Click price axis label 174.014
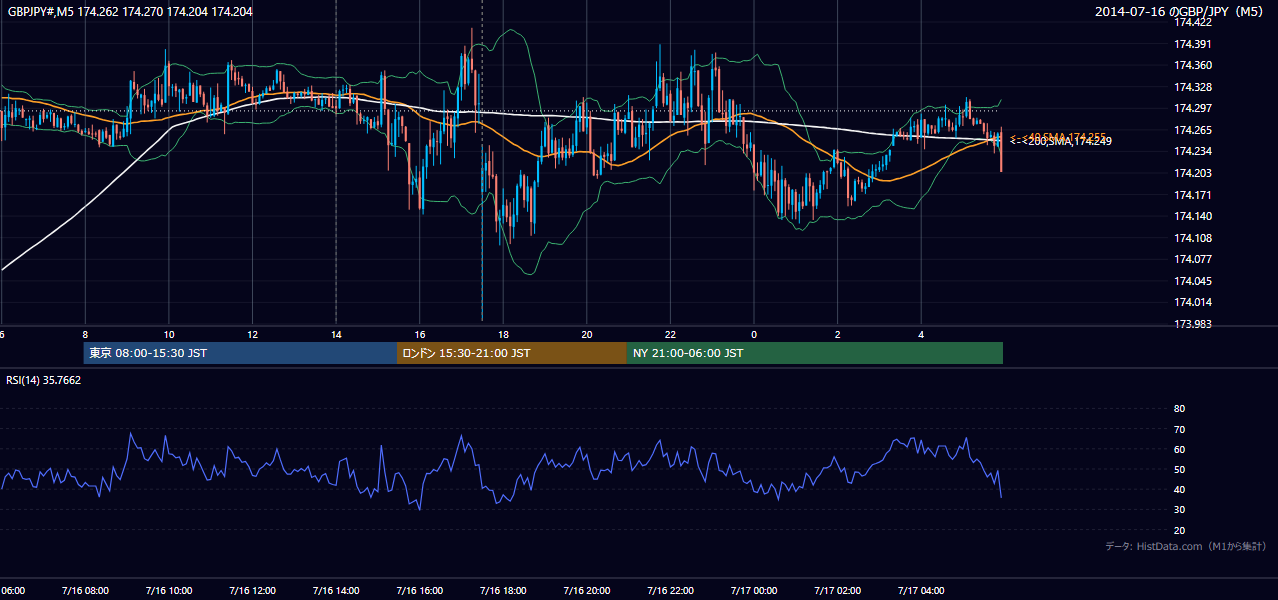The width and height of the screenshot is (1278, 600). coord(1195,302)
